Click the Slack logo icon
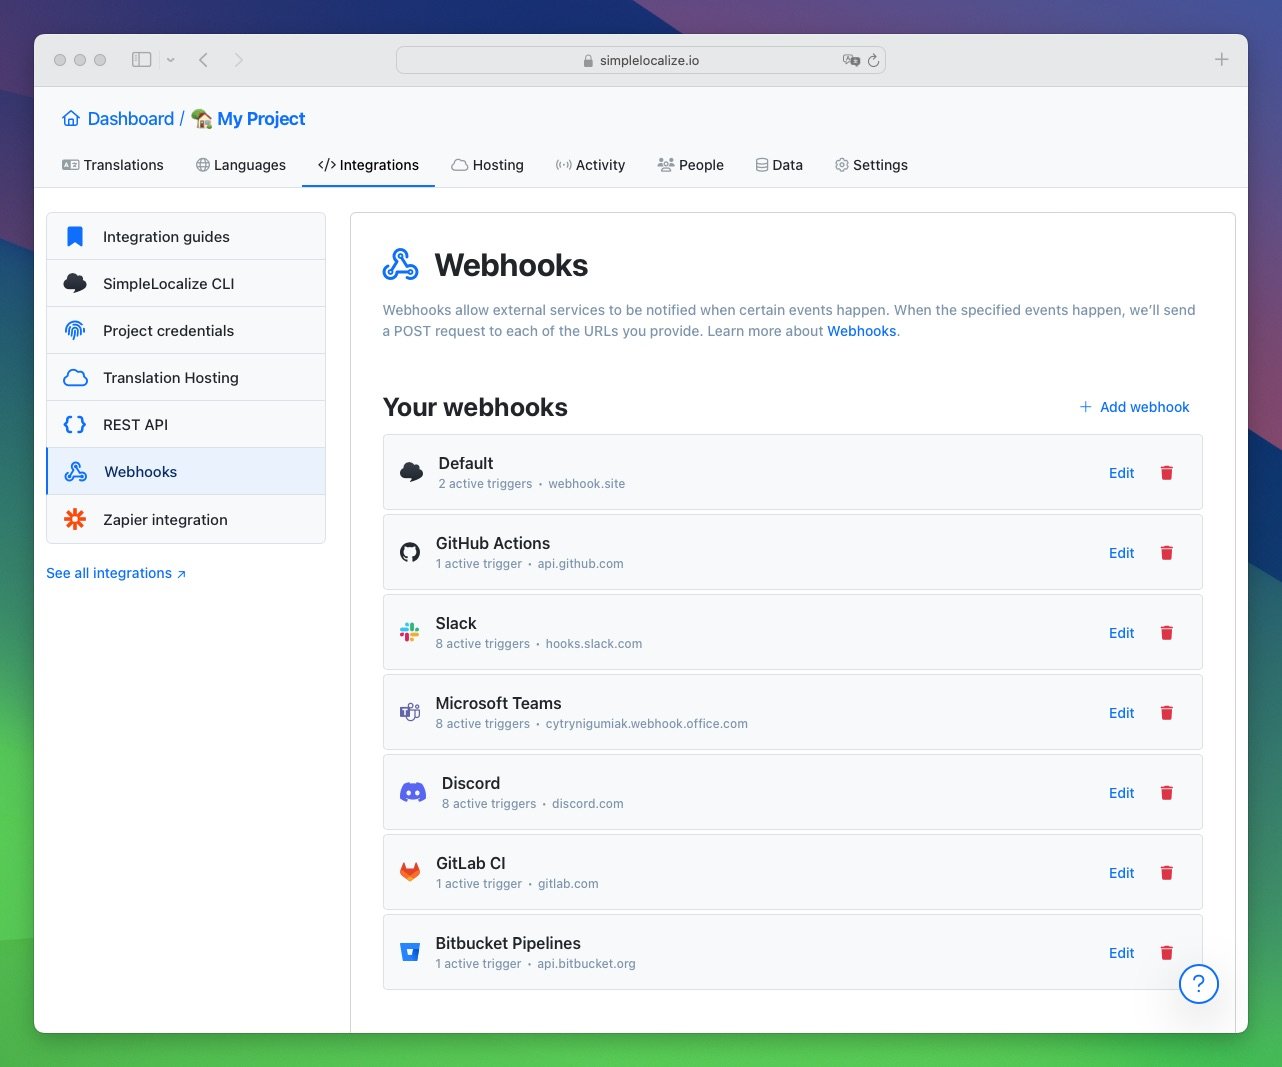The image size is (1282, 1067). click(410, 632)
